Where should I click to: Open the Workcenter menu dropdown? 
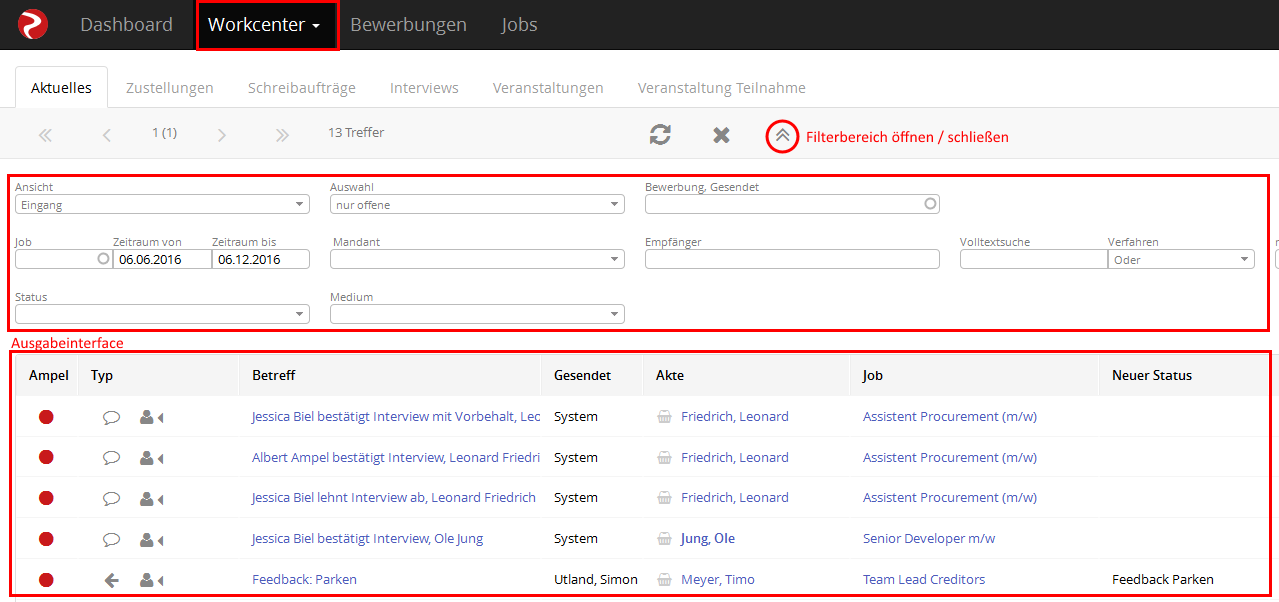(265, 25)
